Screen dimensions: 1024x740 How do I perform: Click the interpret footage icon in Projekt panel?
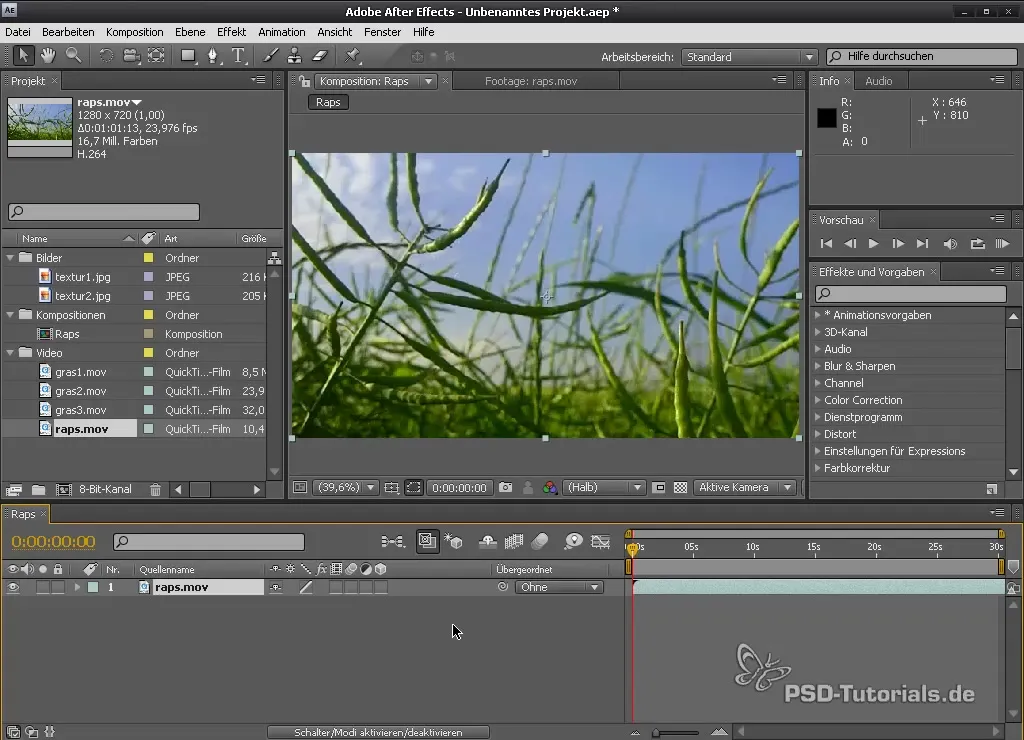(14, 489)
